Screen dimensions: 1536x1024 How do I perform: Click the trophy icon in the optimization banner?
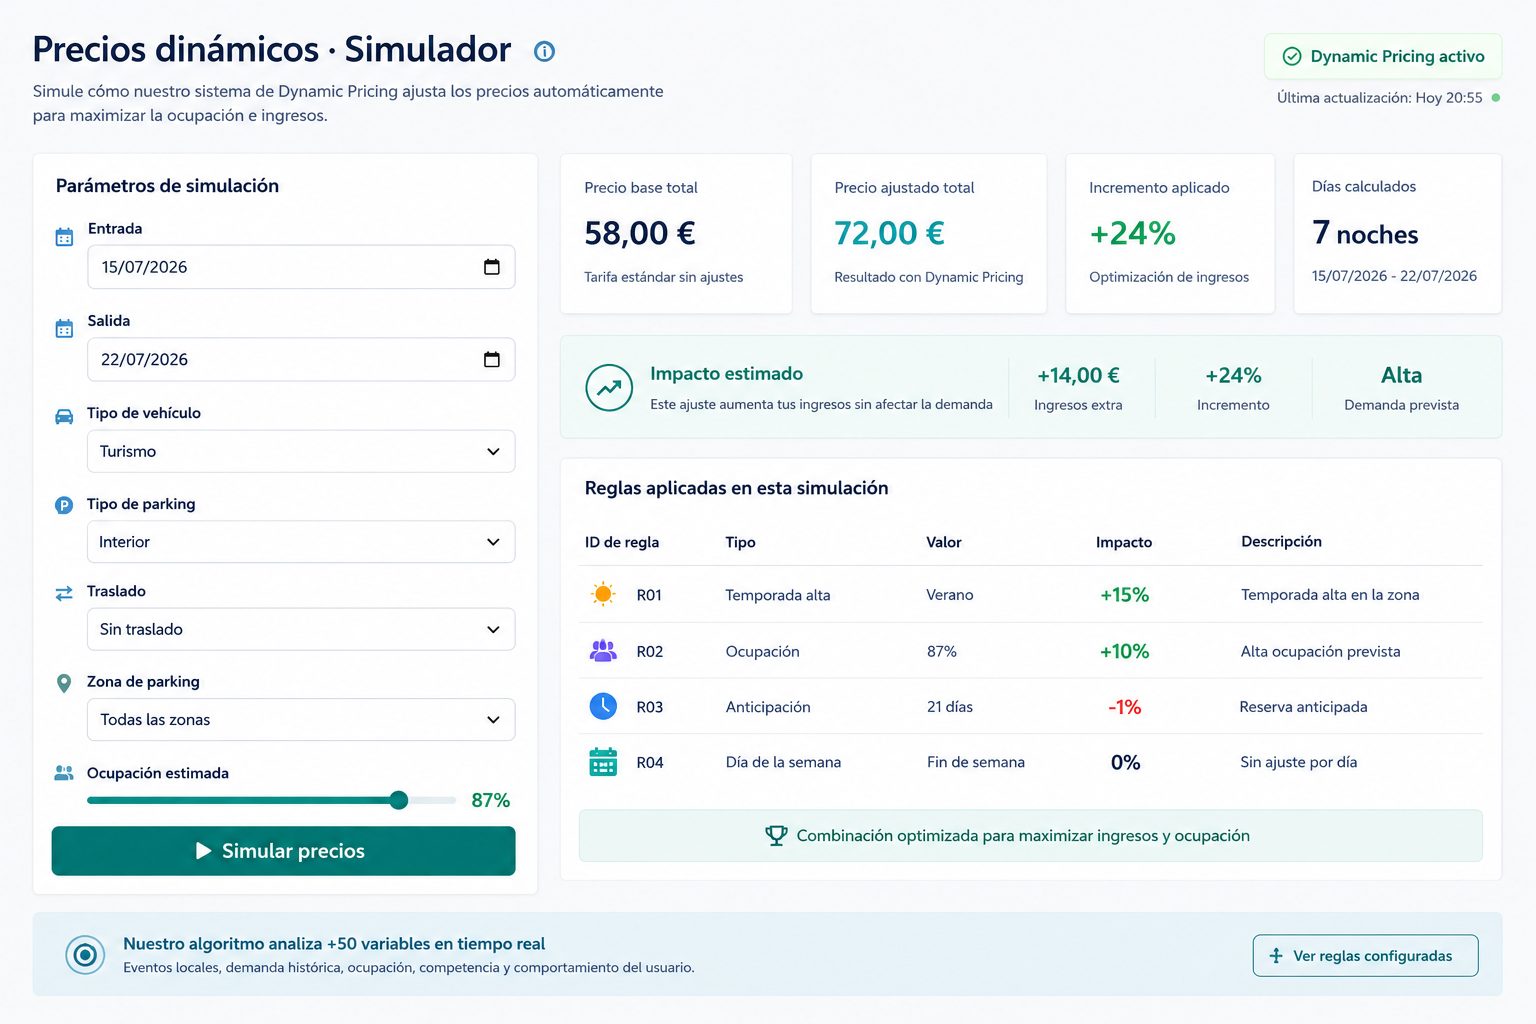(x=776, y=836)
